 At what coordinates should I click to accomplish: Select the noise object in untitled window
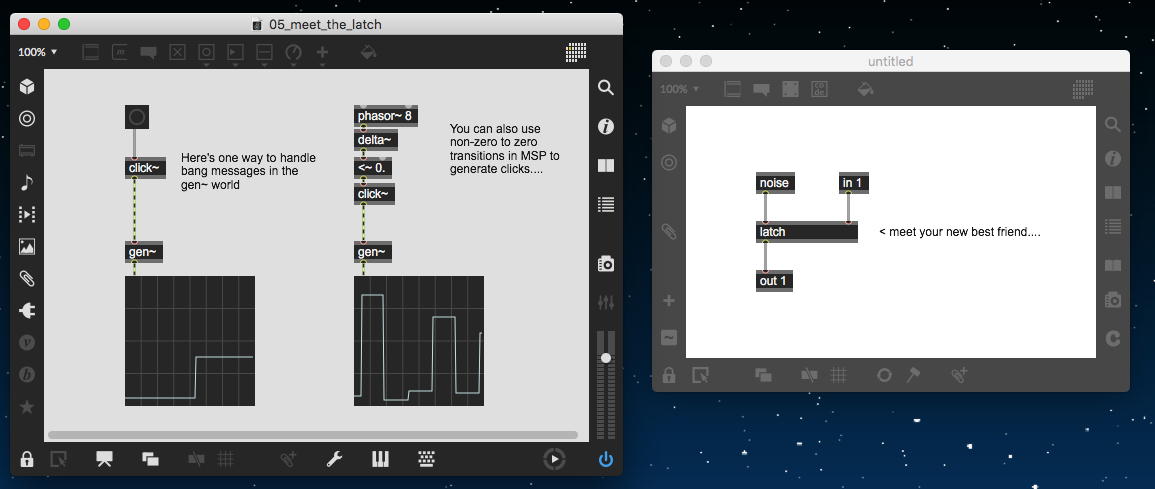(775, 183)
